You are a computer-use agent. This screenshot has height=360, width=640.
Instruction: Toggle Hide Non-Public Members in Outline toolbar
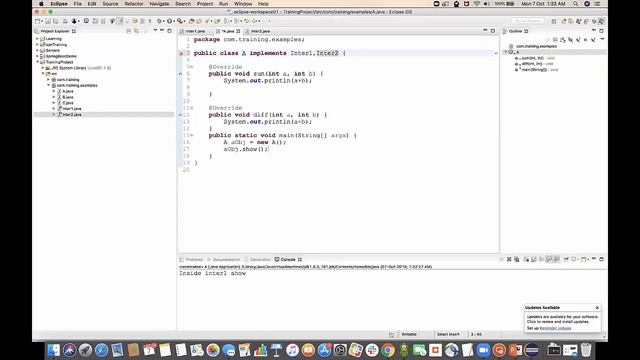click(585, 40)
